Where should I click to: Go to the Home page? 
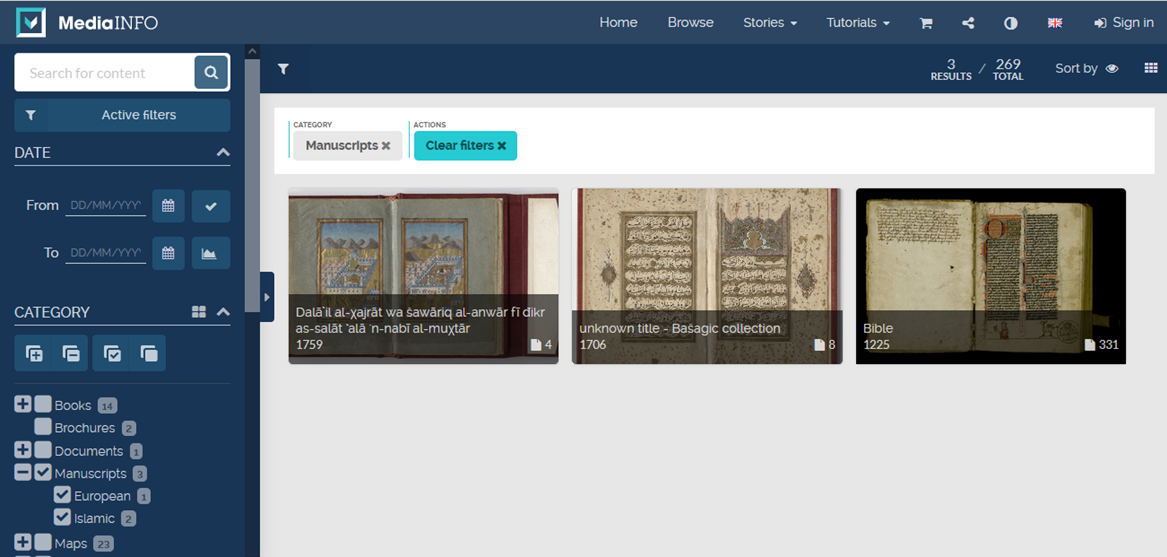(x=618, y=22)
